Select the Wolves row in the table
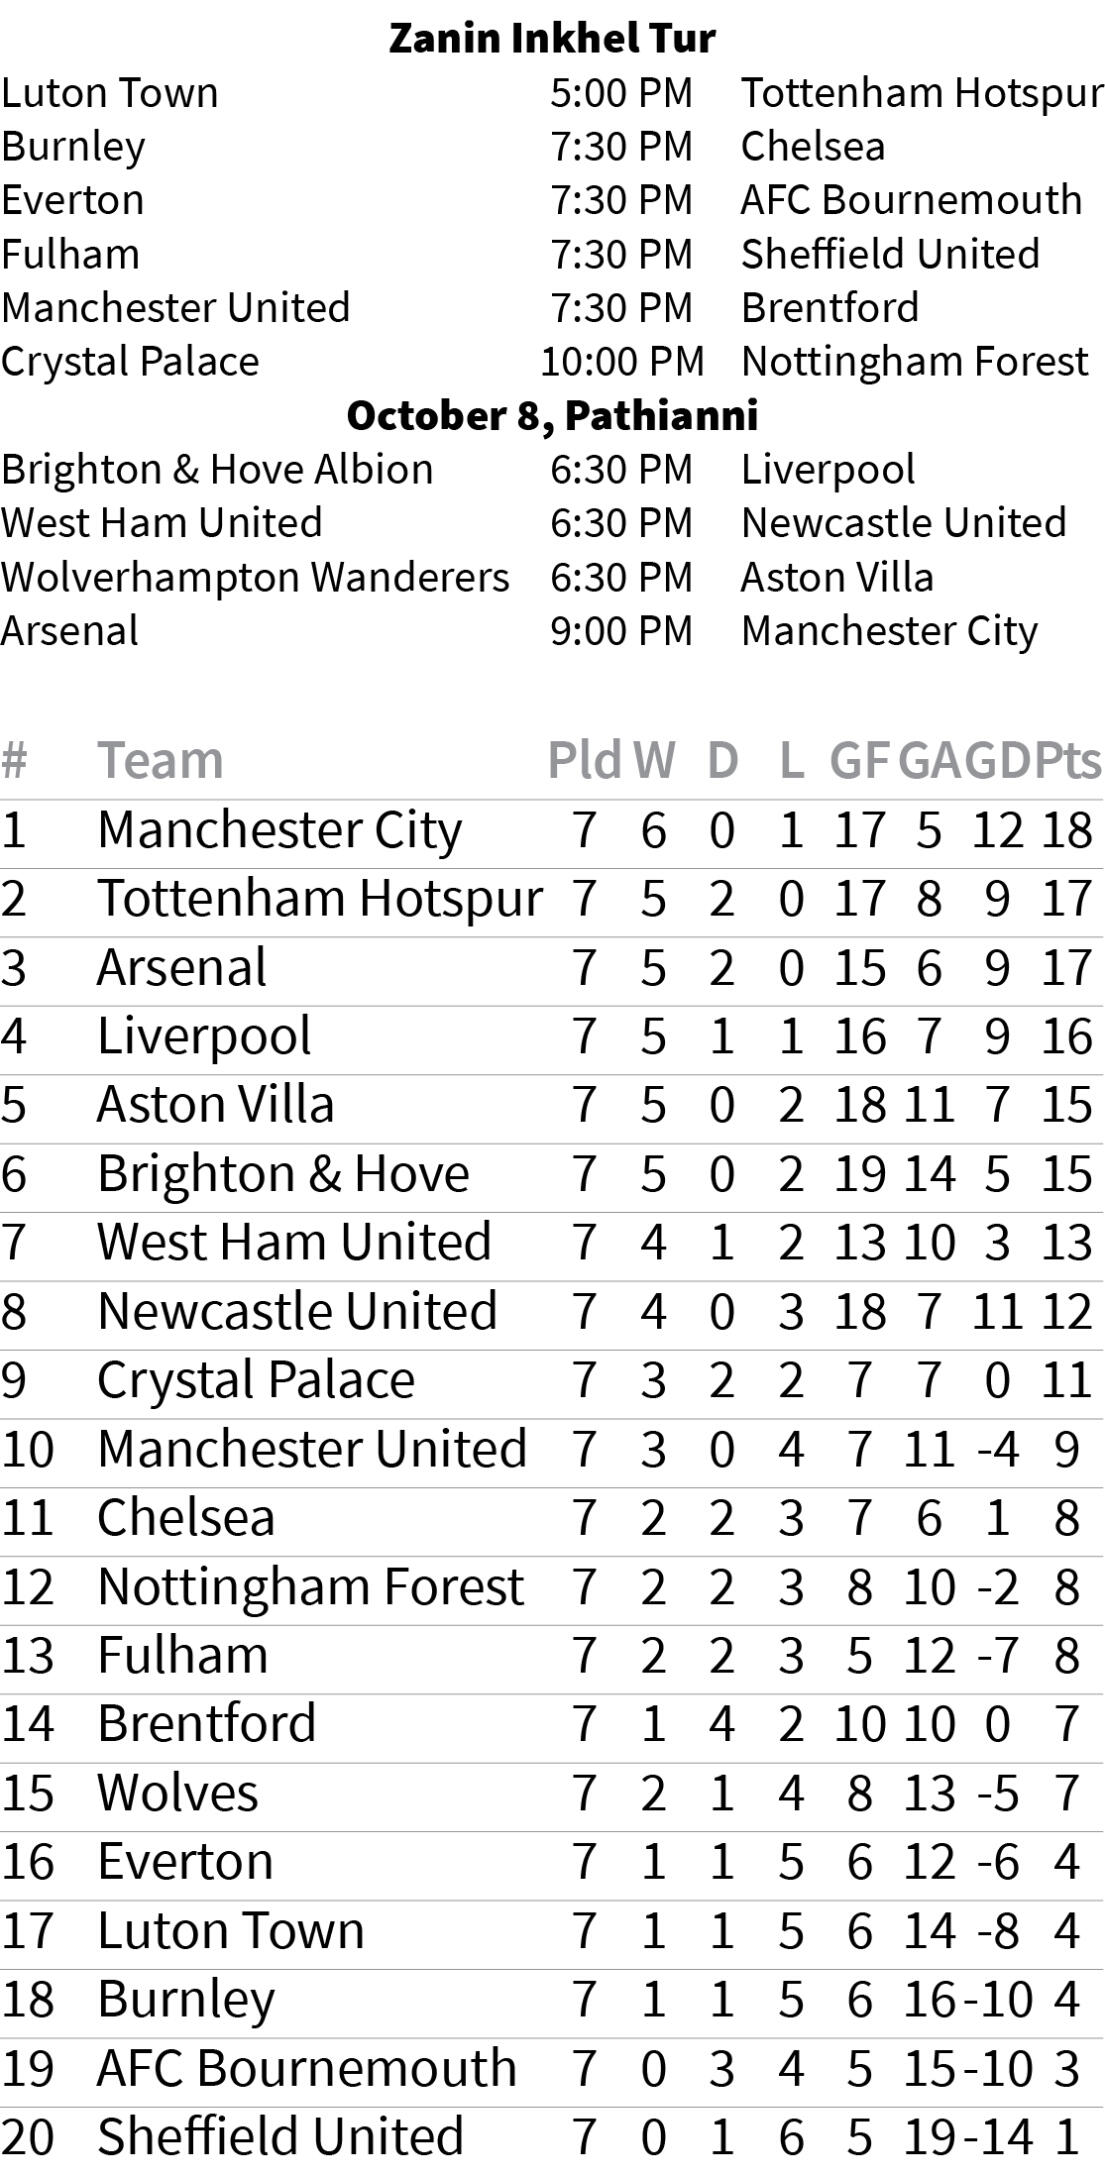 tap(552, 1794)
